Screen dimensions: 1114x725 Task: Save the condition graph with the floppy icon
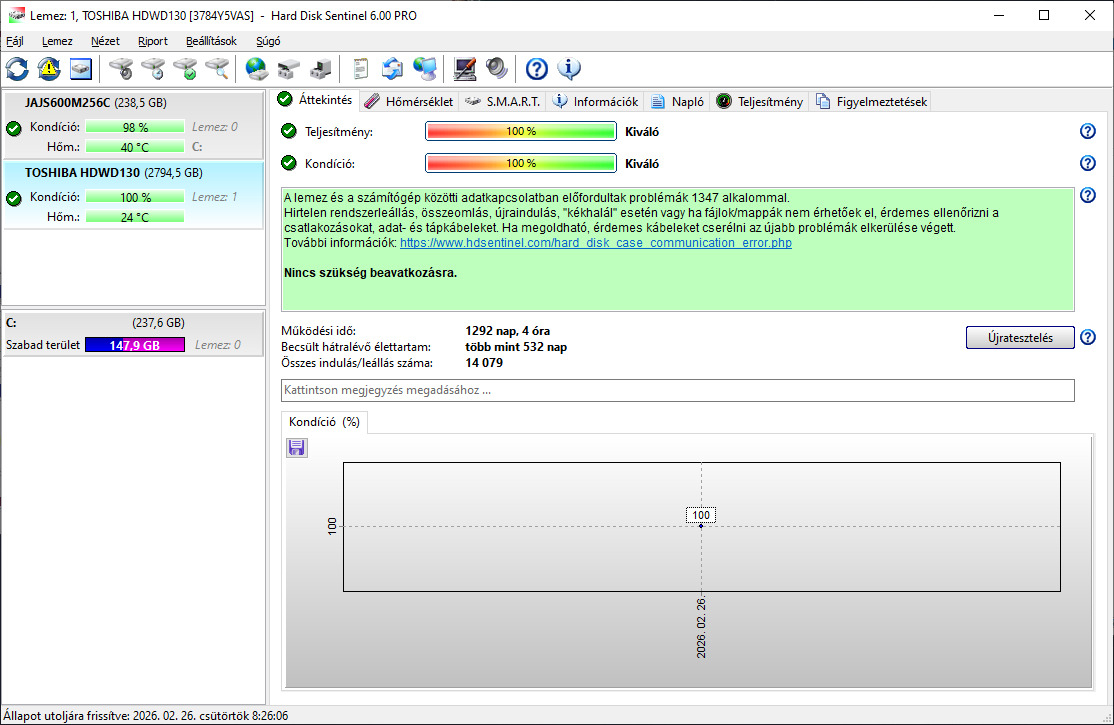click(x=297, y=448)
